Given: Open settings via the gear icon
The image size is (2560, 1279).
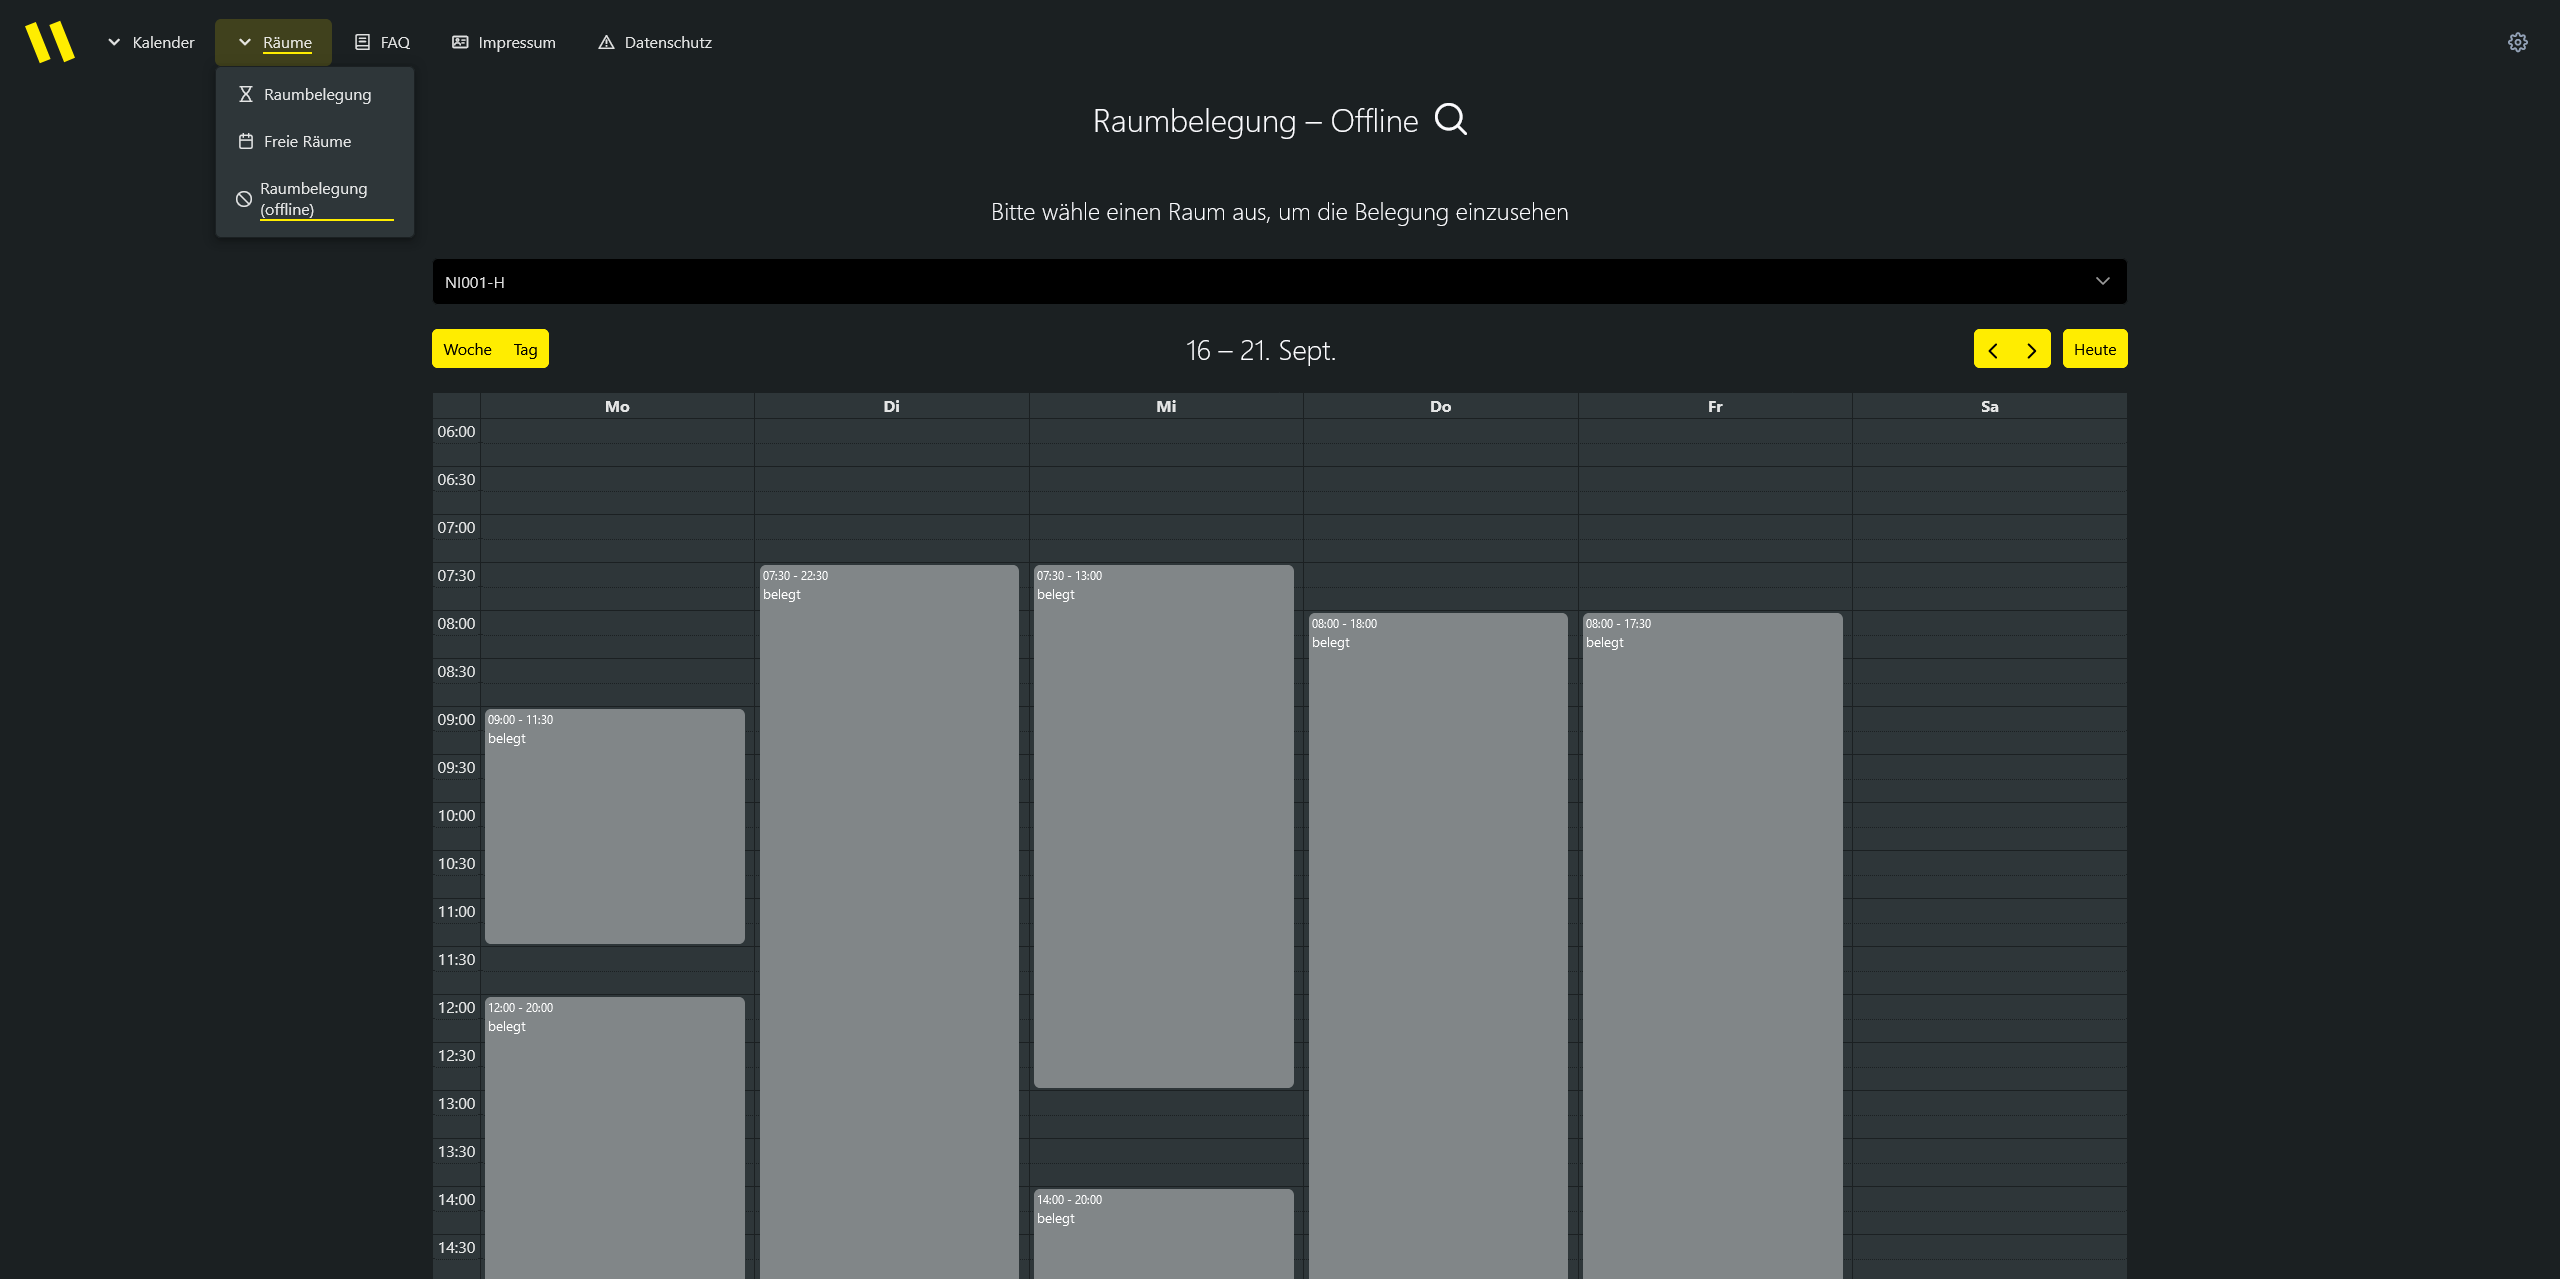Looking at the screenshot, I should tap(2517, 42).
